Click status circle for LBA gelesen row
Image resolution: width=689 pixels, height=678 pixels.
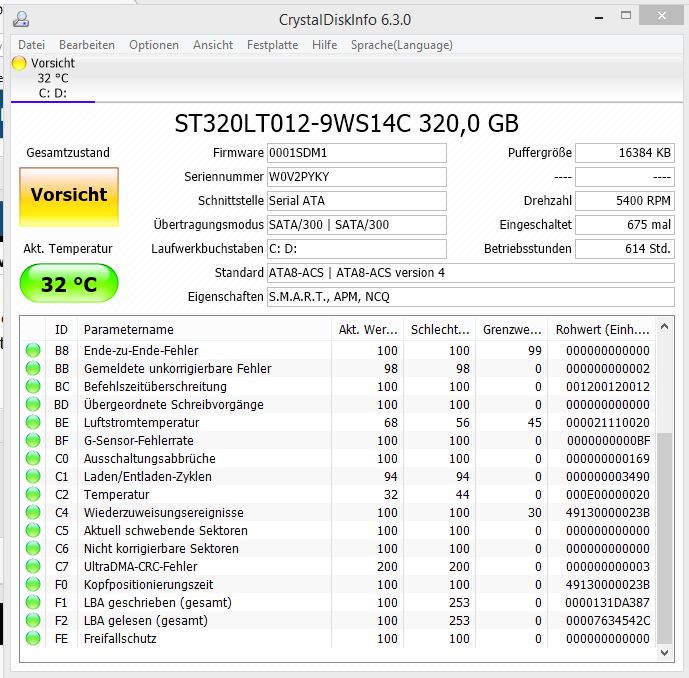click(x=33, y=620)
